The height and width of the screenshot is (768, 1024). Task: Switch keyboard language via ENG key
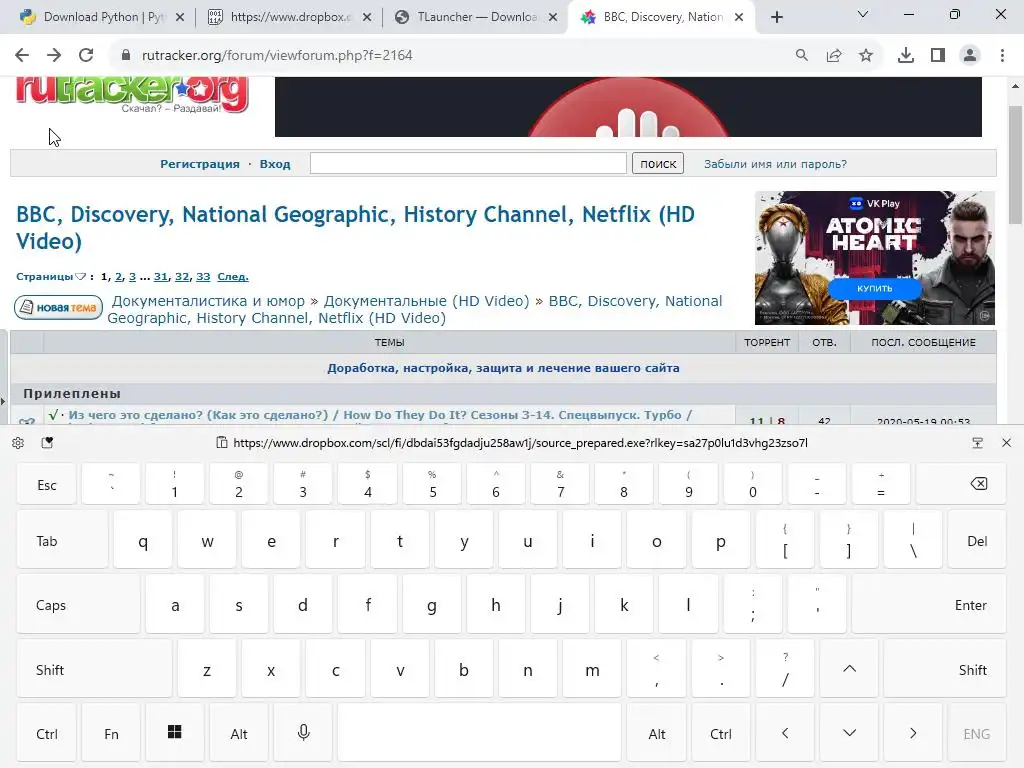(x=977, y=733)
